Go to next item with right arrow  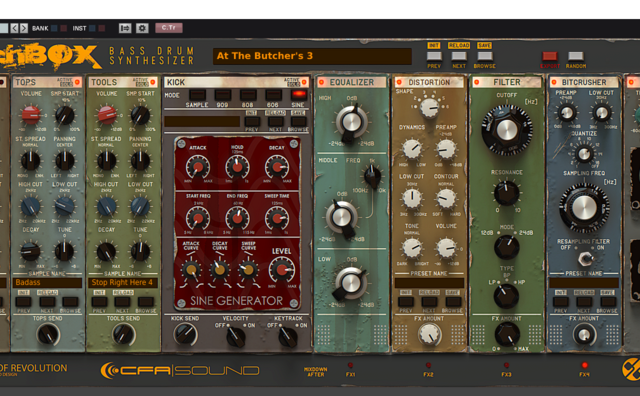(x=24, y=28)
